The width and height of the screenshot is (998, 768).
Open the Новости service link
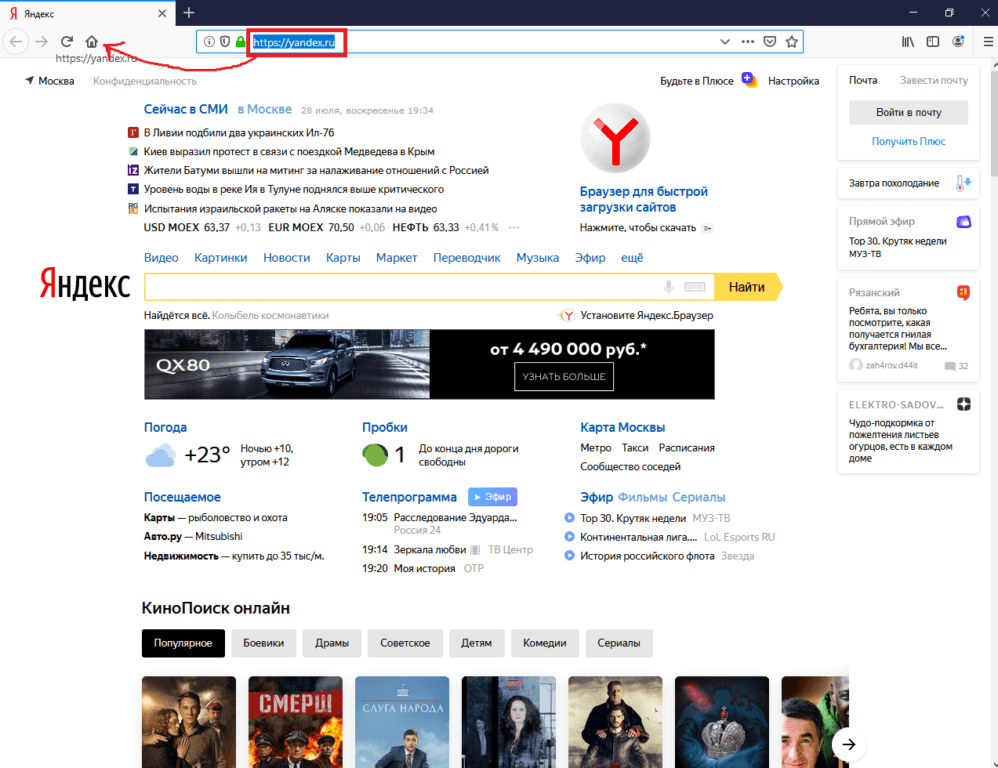pyautogui.click(x=286, y=258)
